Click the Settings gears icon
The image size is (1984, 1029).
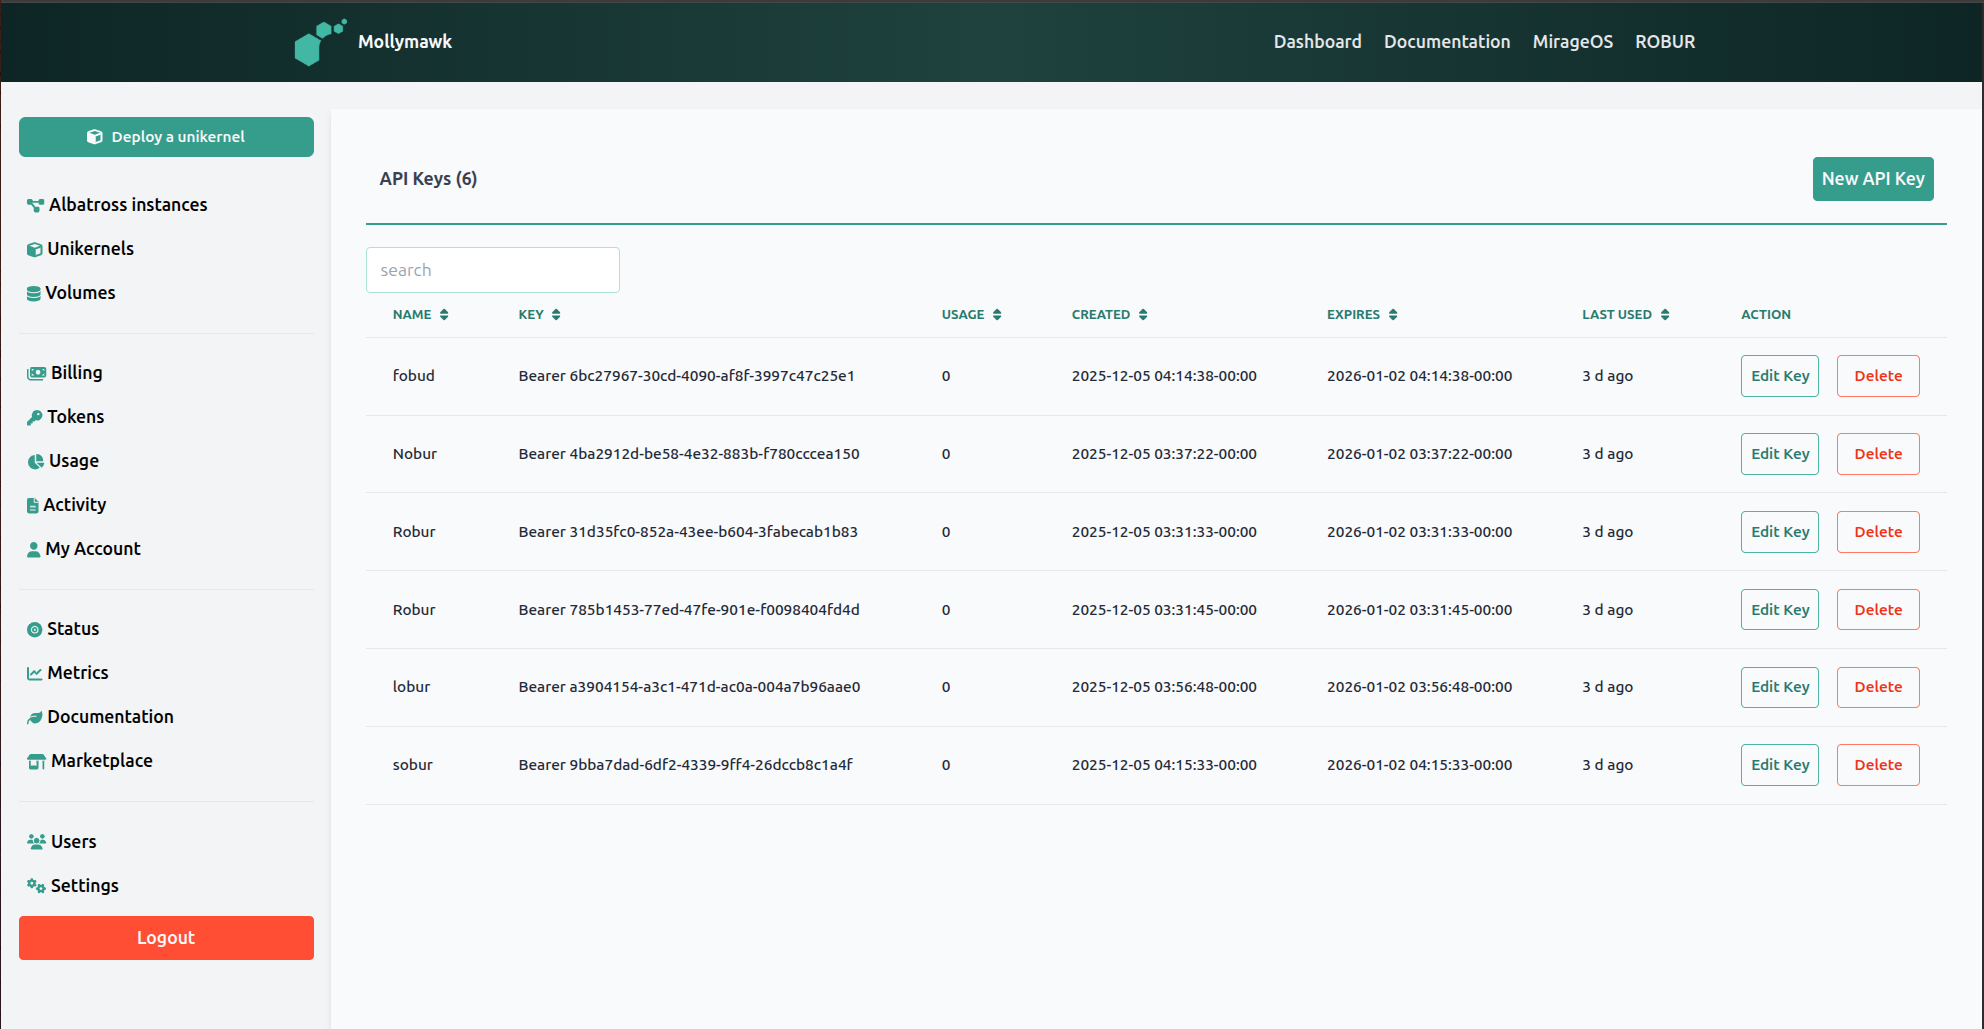click(36, 886)
